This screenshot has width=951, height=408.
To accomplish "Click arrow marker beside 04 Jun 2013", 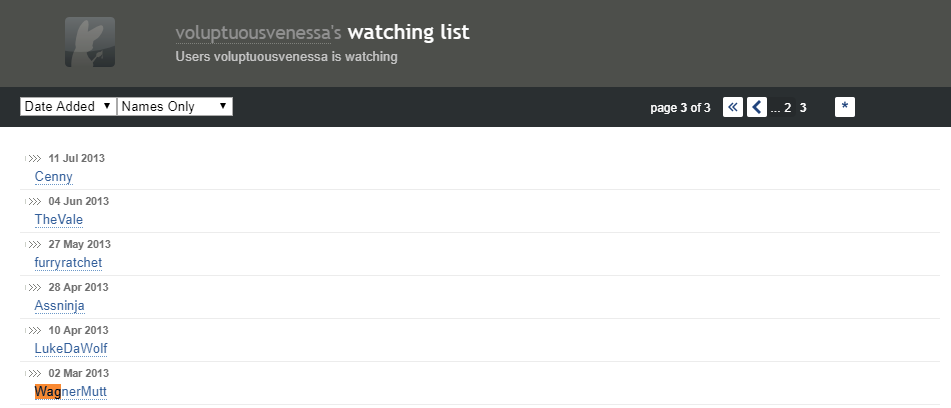I will coord(33,202).
